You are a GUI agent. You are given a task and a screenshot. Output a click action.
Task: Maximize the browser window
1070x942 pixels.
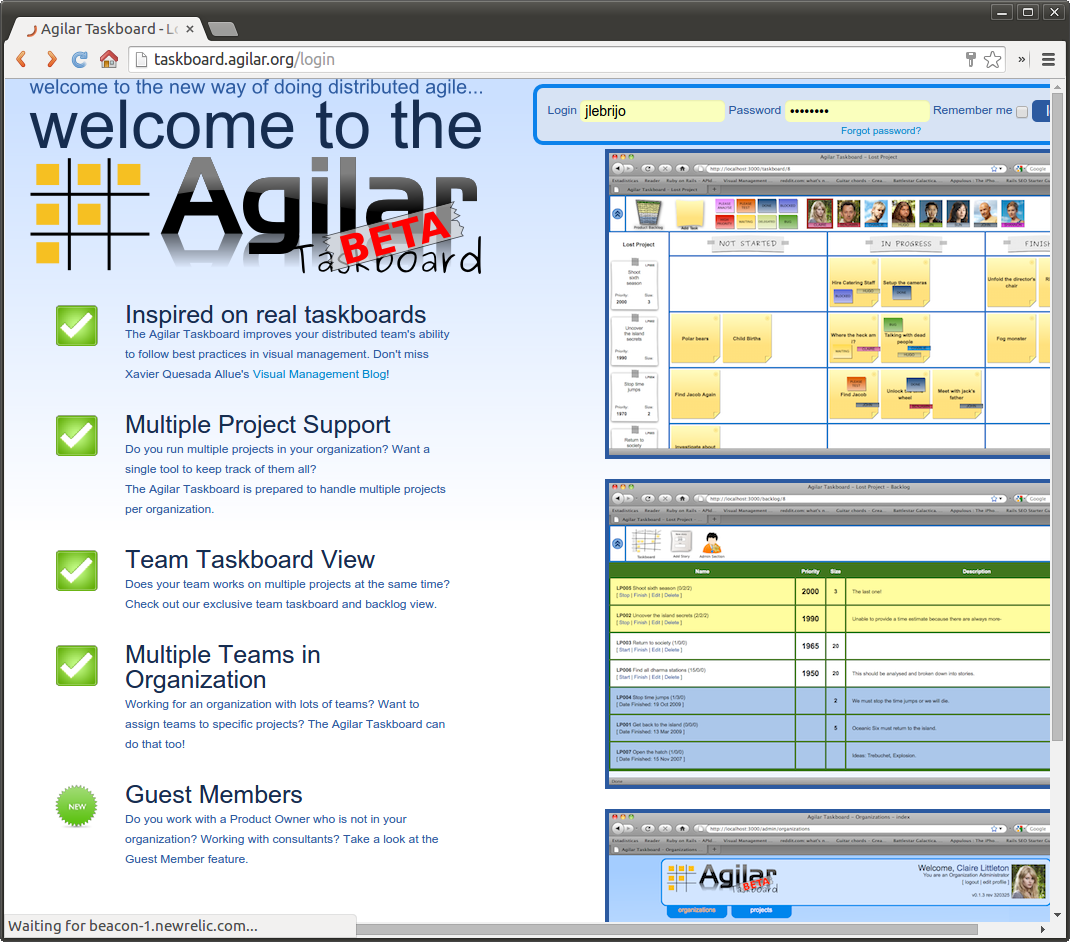[x=1028, y=12]
